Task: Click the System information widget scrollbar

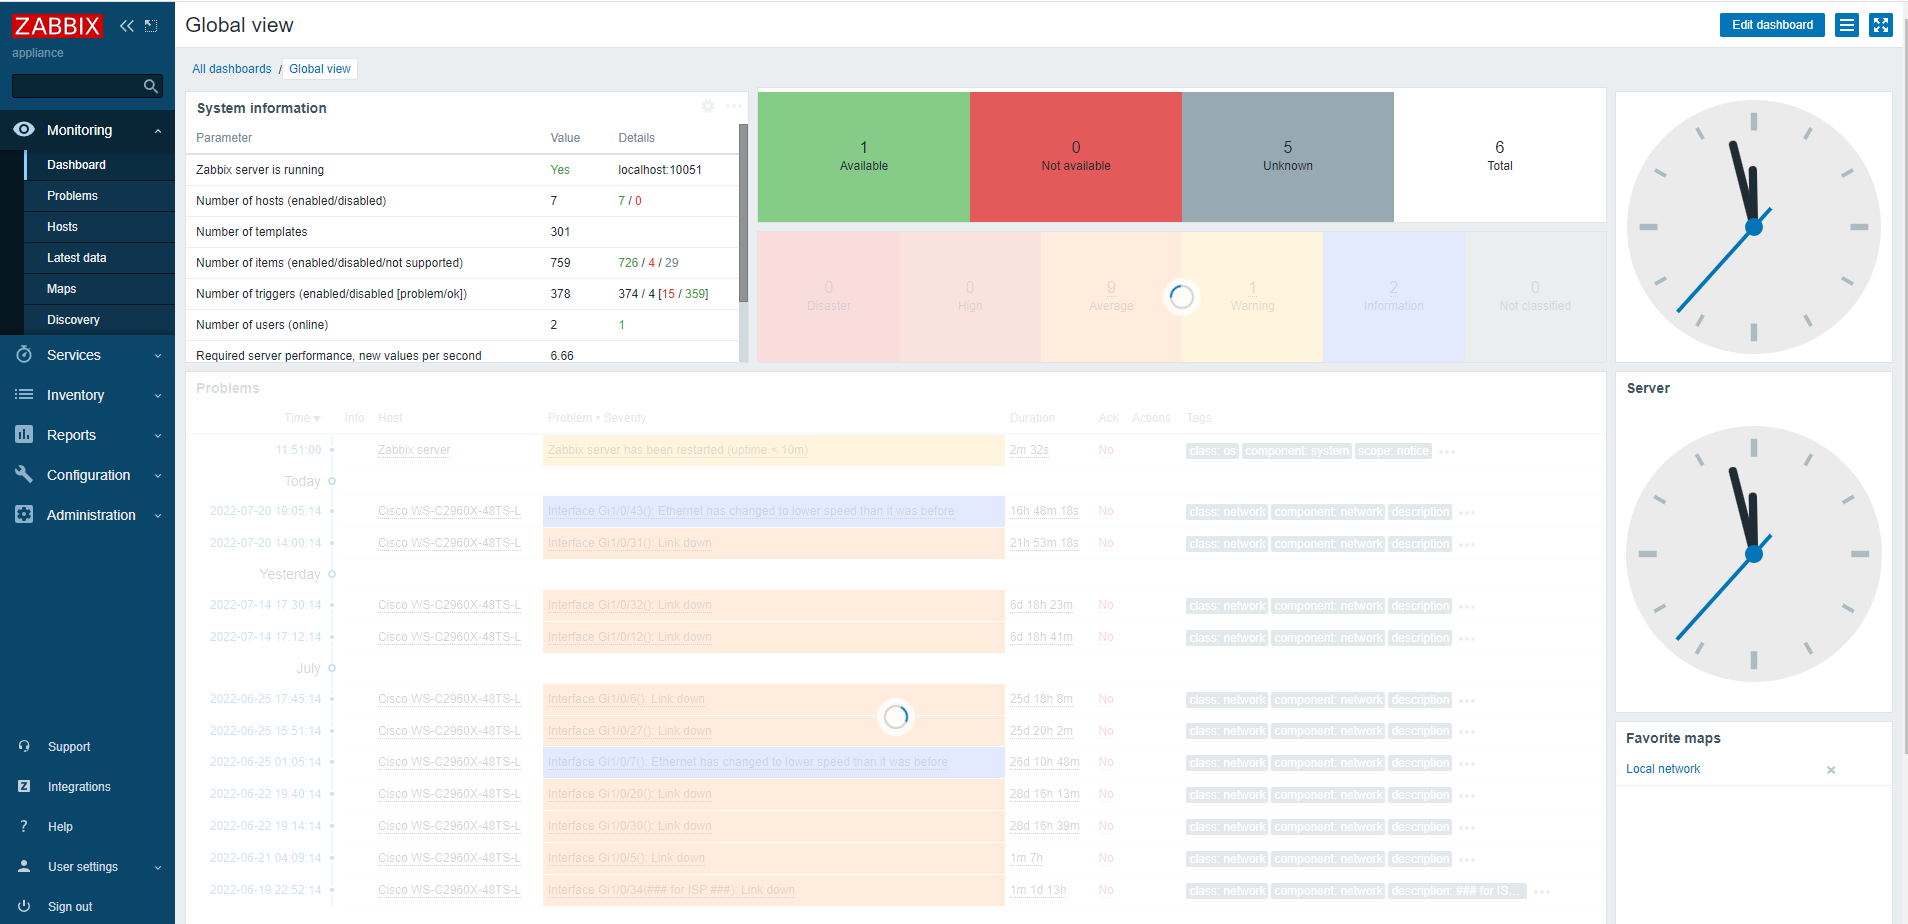Action: coord(743,213)
